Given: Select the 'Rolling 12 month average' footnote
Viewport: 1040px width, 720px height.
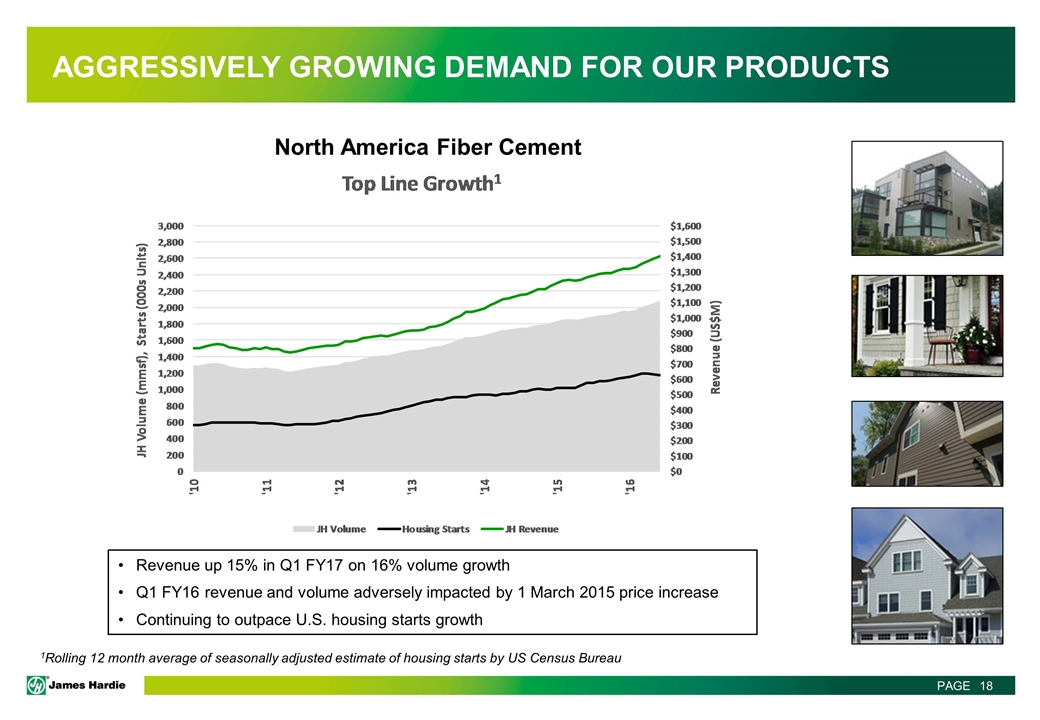Looking at the screenshot, I should [x=331, y=658].
